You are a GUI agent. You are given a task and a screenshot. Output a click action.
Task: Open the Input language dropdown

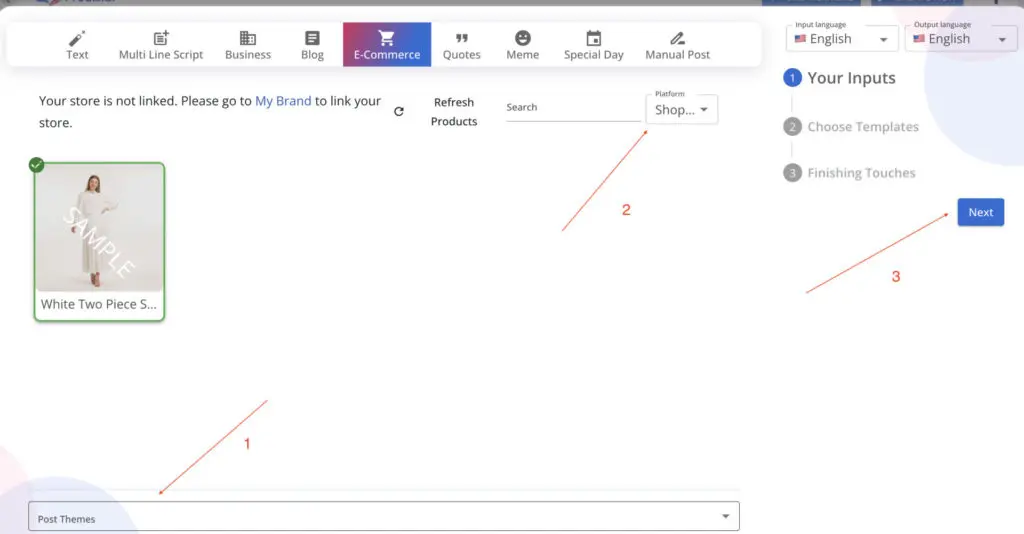842,39
